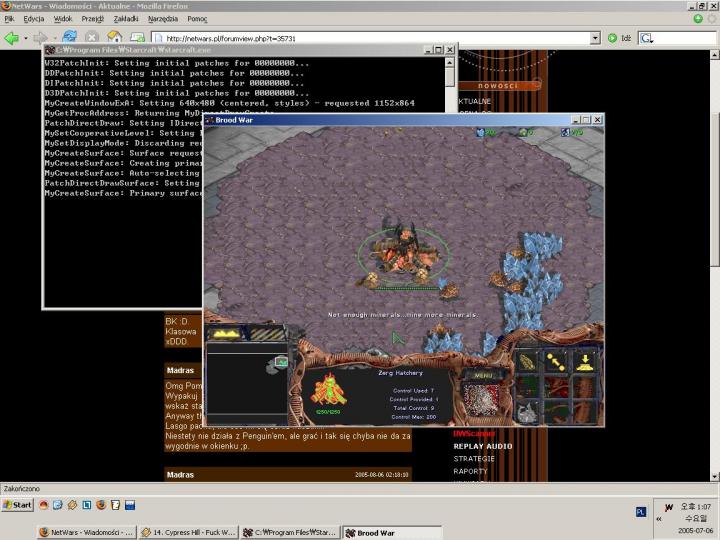Click the netwars.pl URL address field
The image size is (720, 540).
click(370, 38)
